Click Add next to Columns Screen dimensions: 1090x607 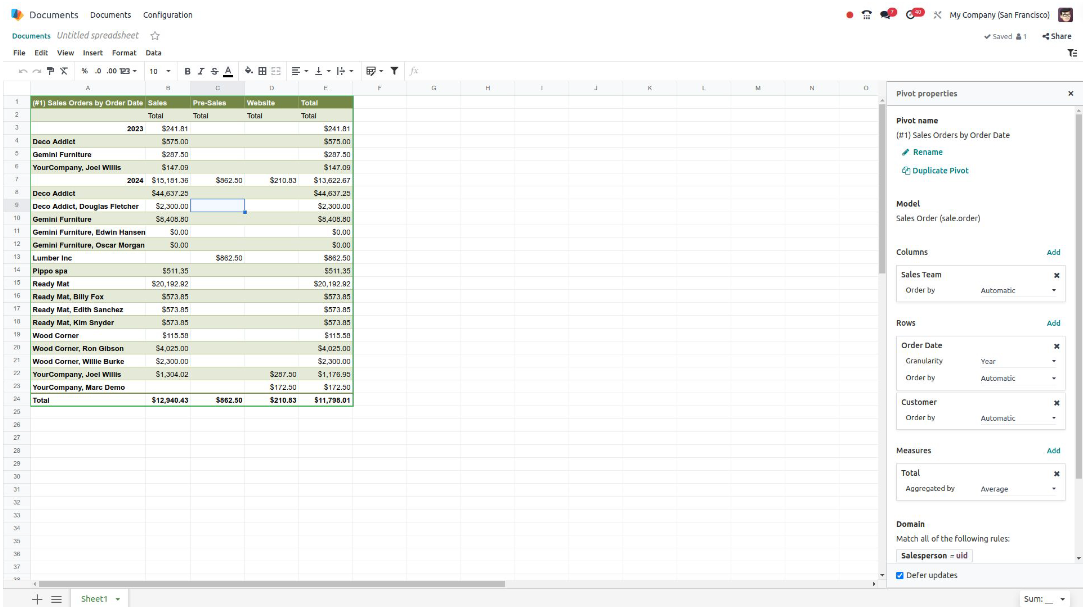(x=1053, y=252)
